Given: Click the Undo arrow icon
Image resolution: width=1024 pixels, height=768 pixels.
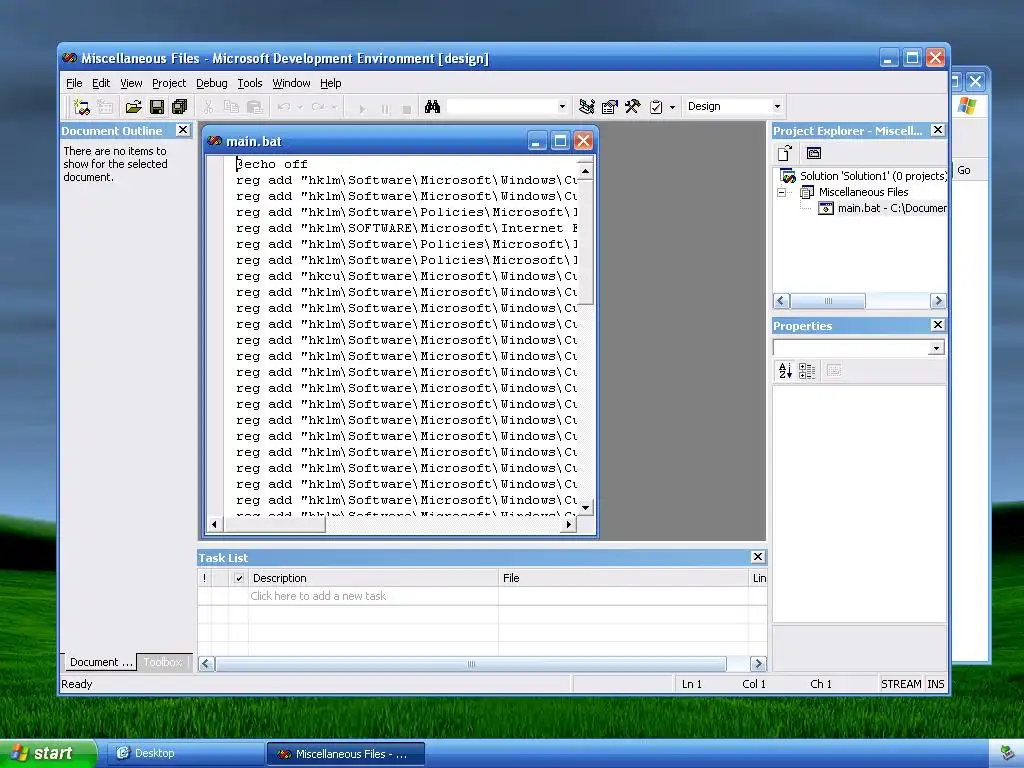Looking at the screenshot, I should tap(284, 107).
